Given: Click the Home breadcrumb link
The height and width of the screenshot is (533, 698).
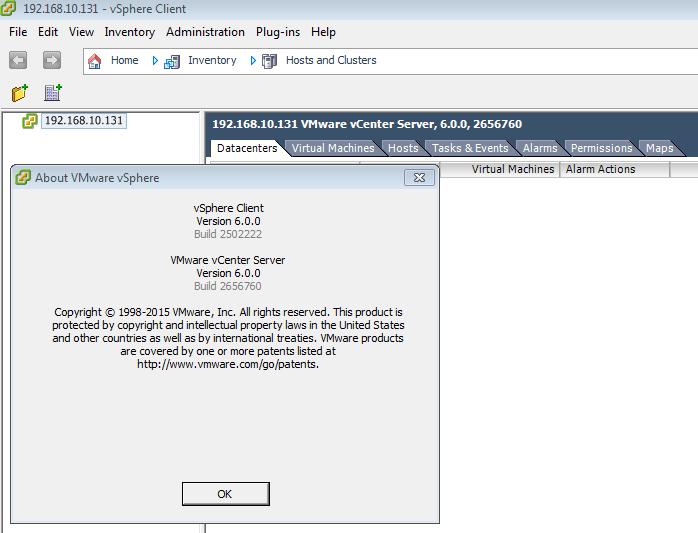Looking at the screenshot, I should pyautogui.click(x=124, y=60).
